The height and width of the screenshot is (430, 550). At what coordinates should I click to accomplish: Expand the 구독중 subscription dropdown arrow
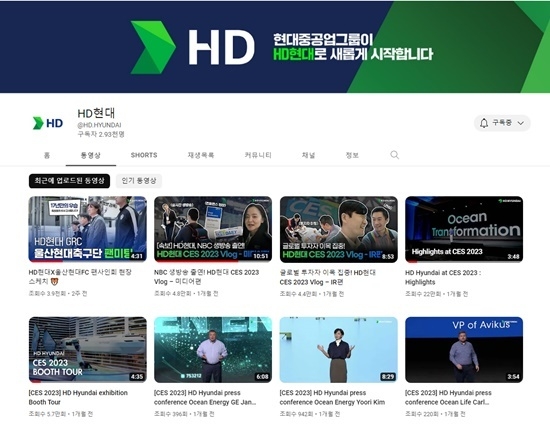(x=521, y=123)
